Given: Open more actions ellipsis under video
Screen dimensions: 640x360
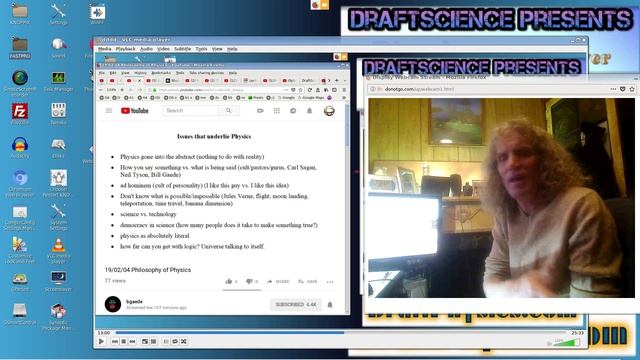Looking at the screenshot, I should coord(330,282).
